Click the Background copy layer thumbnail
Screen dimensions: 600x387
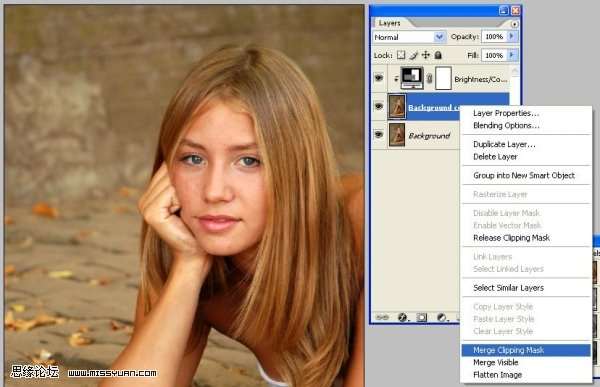[397, 106]
